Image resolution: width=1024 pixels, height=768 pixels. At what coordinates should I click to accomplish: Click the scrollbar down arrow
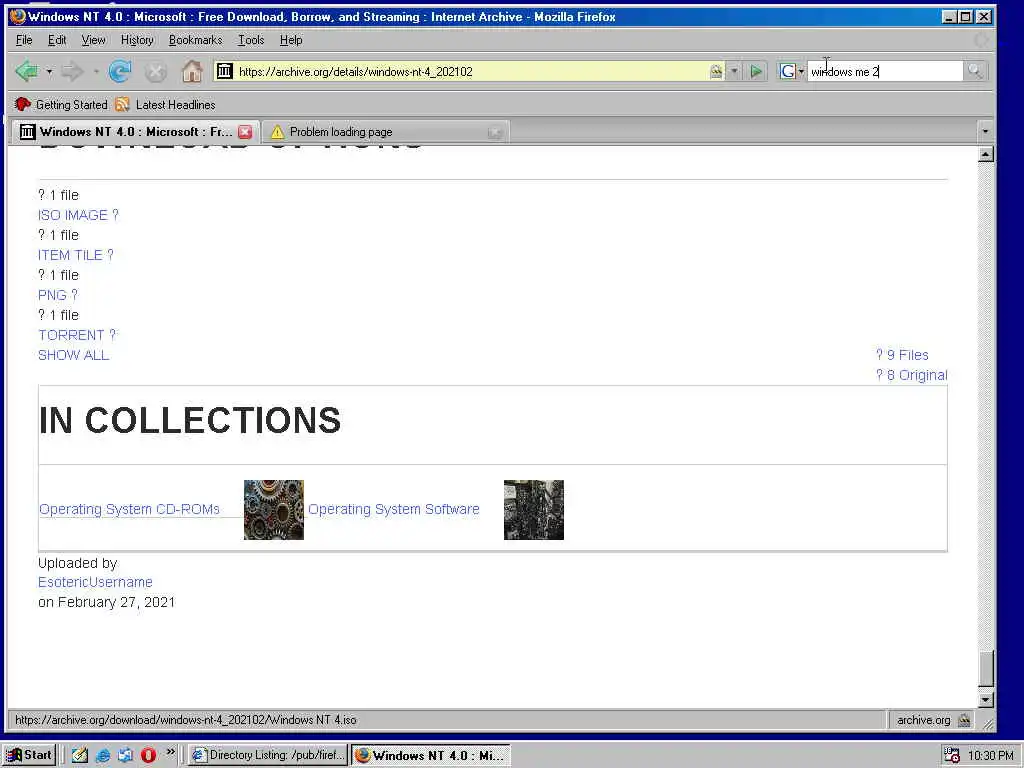click(986, 699)
